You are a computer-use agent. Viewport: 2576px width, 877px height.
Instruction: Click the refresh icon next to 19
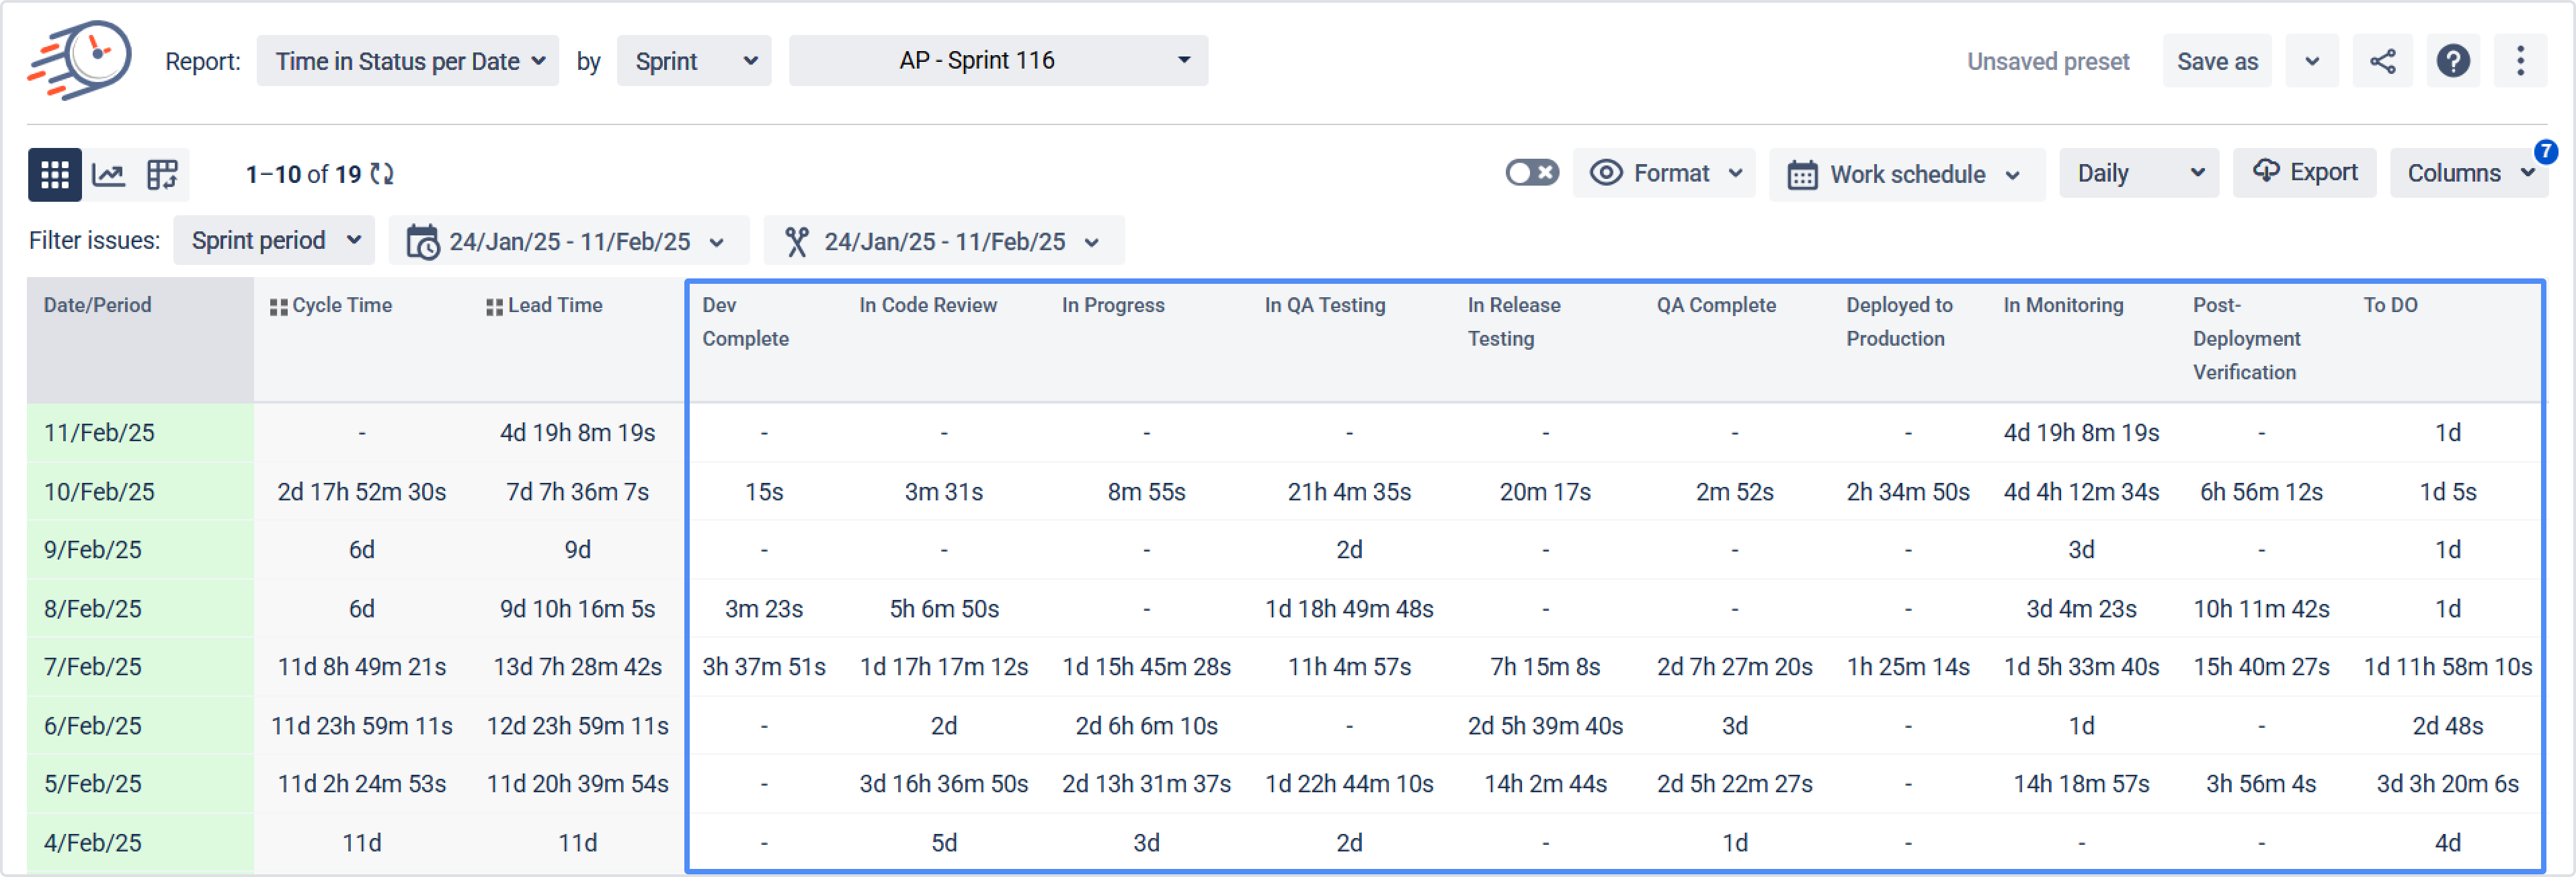[381, 174]
